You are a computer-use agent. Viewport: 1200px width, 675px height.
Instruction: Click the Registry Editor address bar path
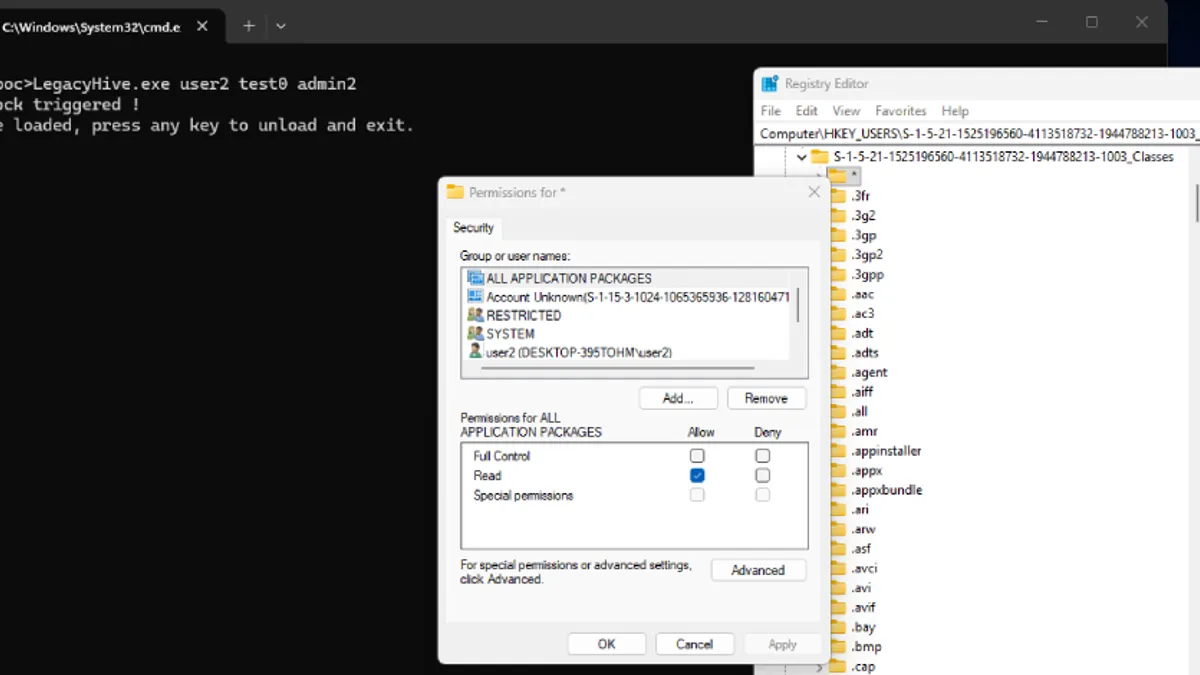tap(978, 133)
